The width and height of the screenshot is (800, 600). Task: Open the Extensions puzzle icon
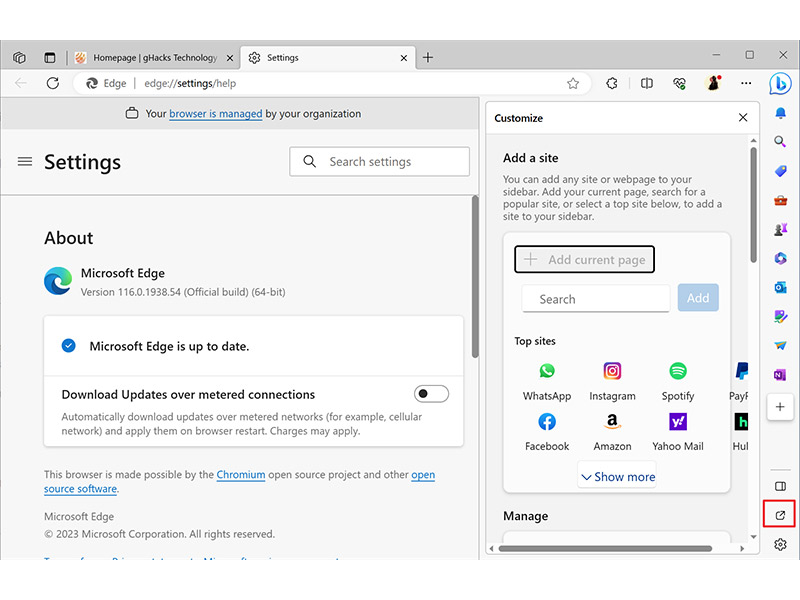tap(612, 83)
